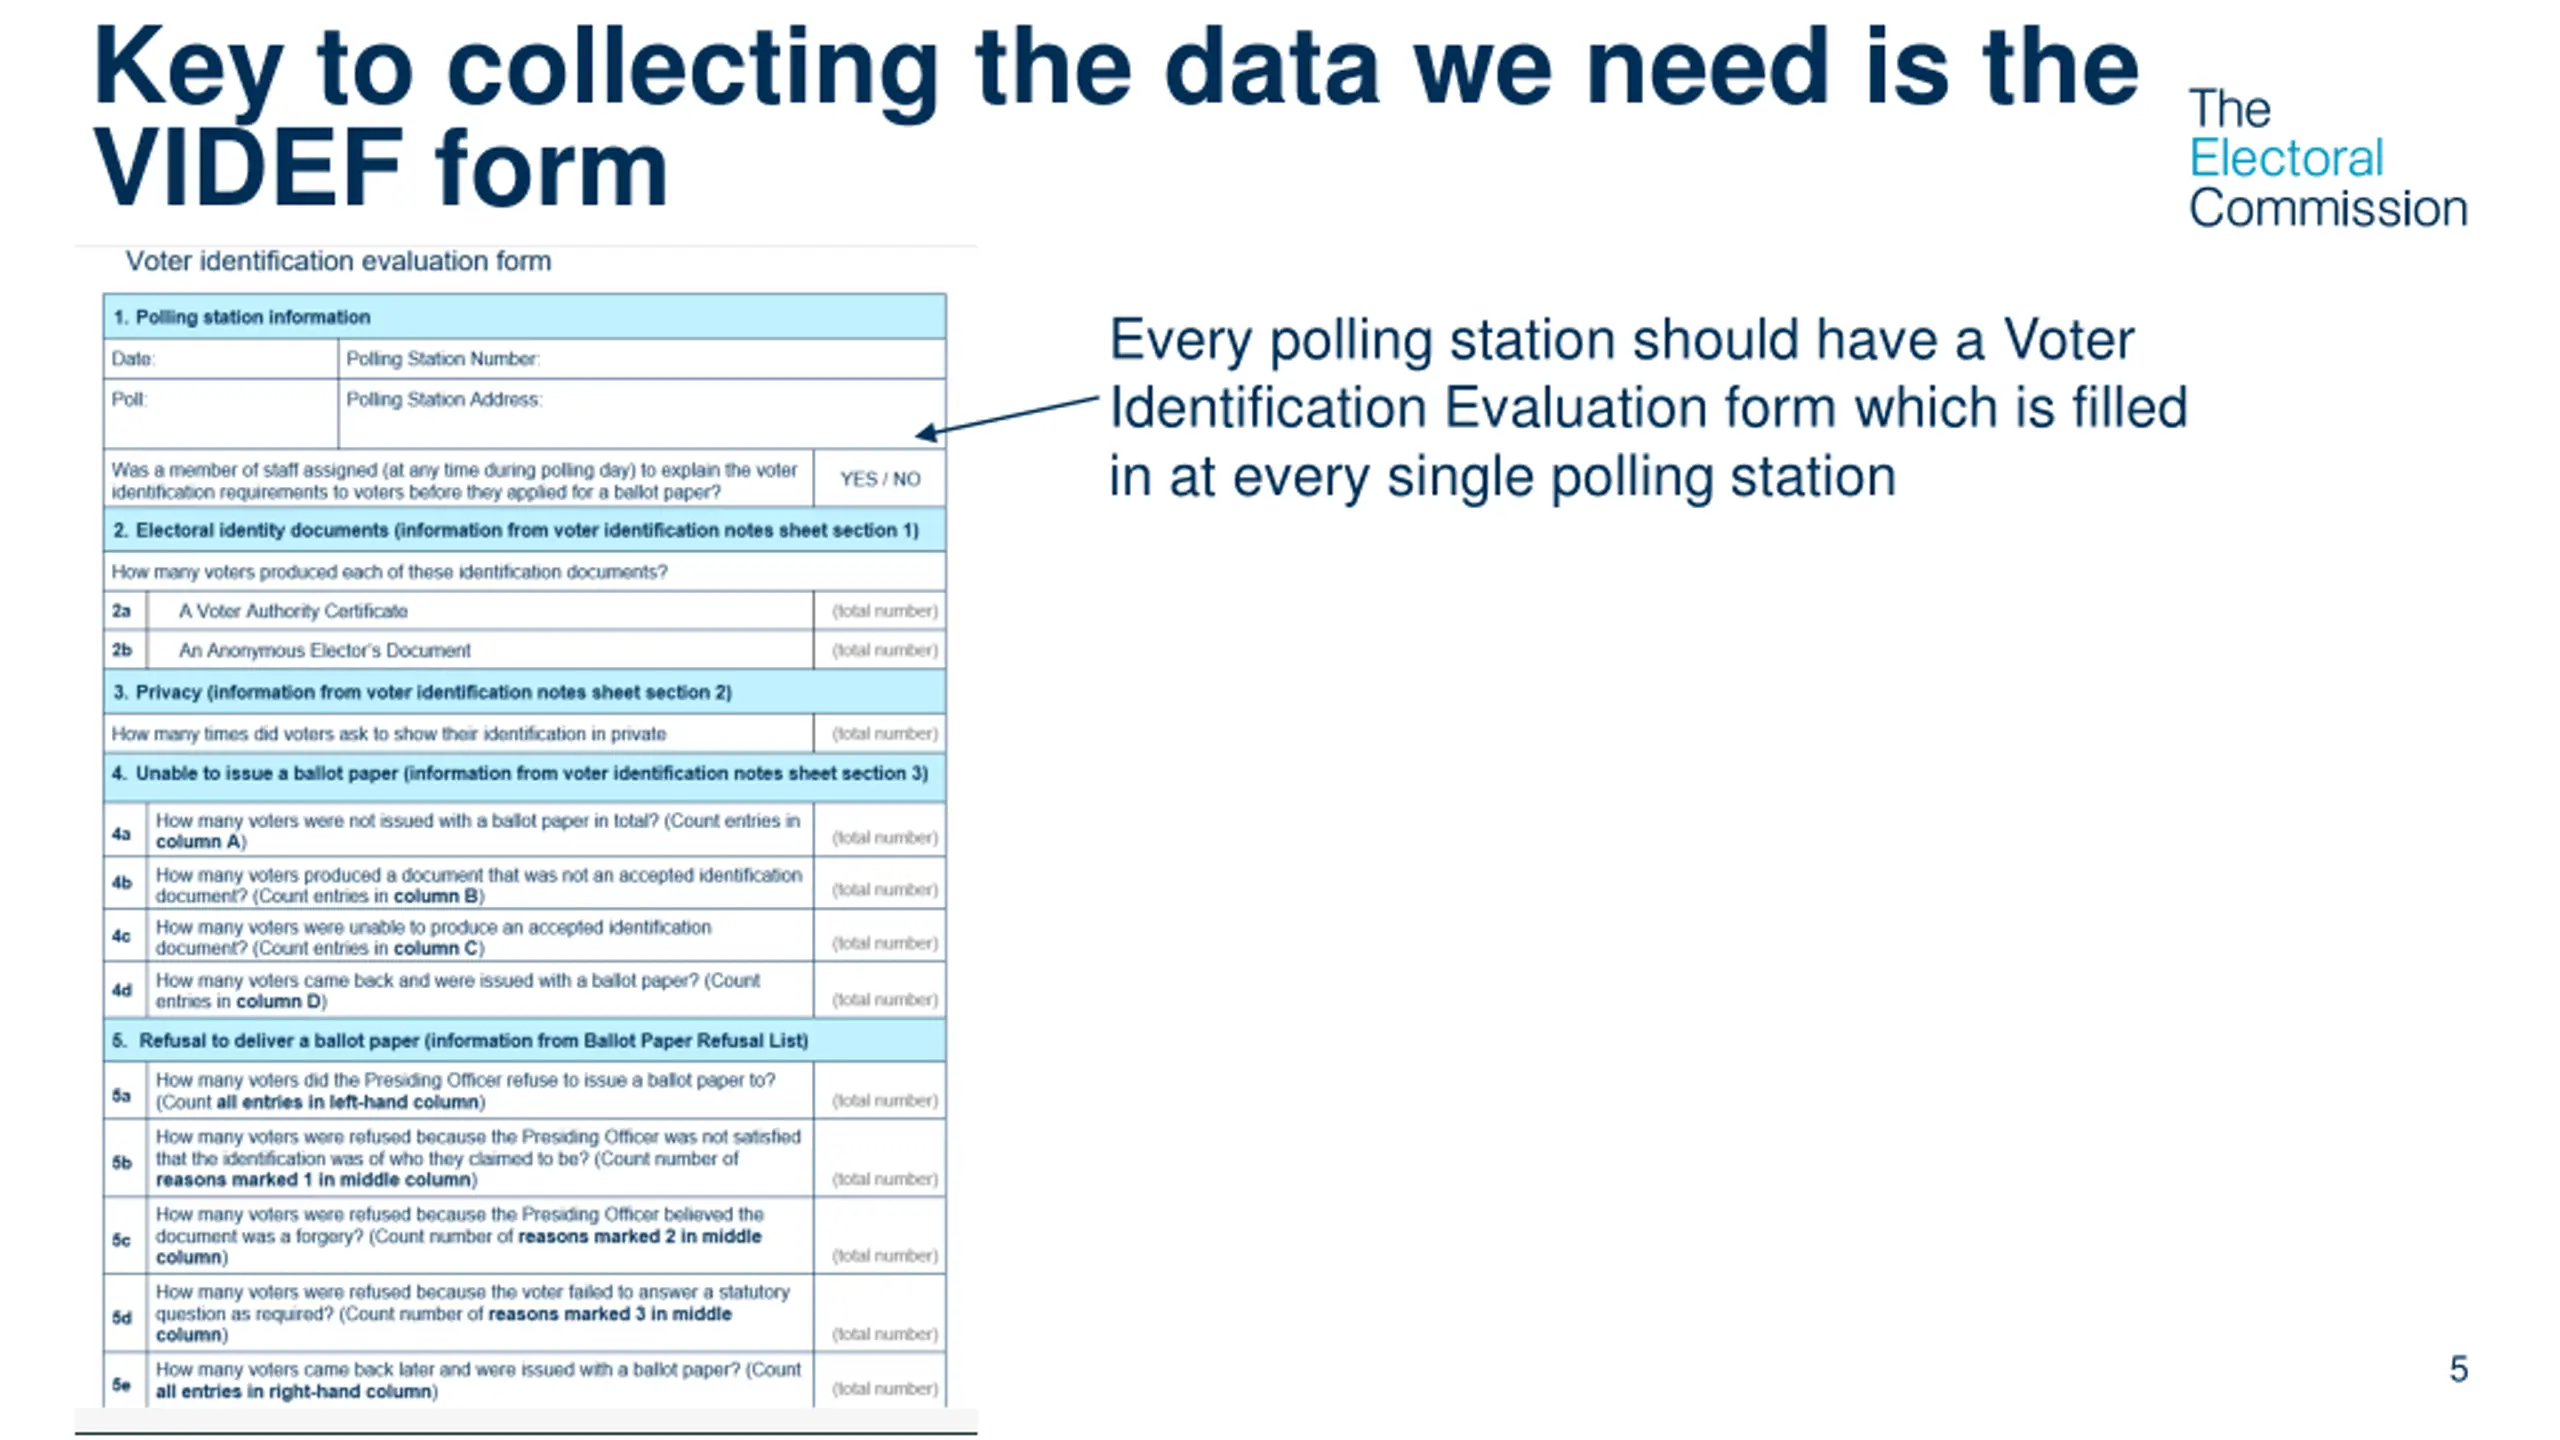Click total number box for row 4a
Screen dimensions: 2560x1440
(880, 830)
